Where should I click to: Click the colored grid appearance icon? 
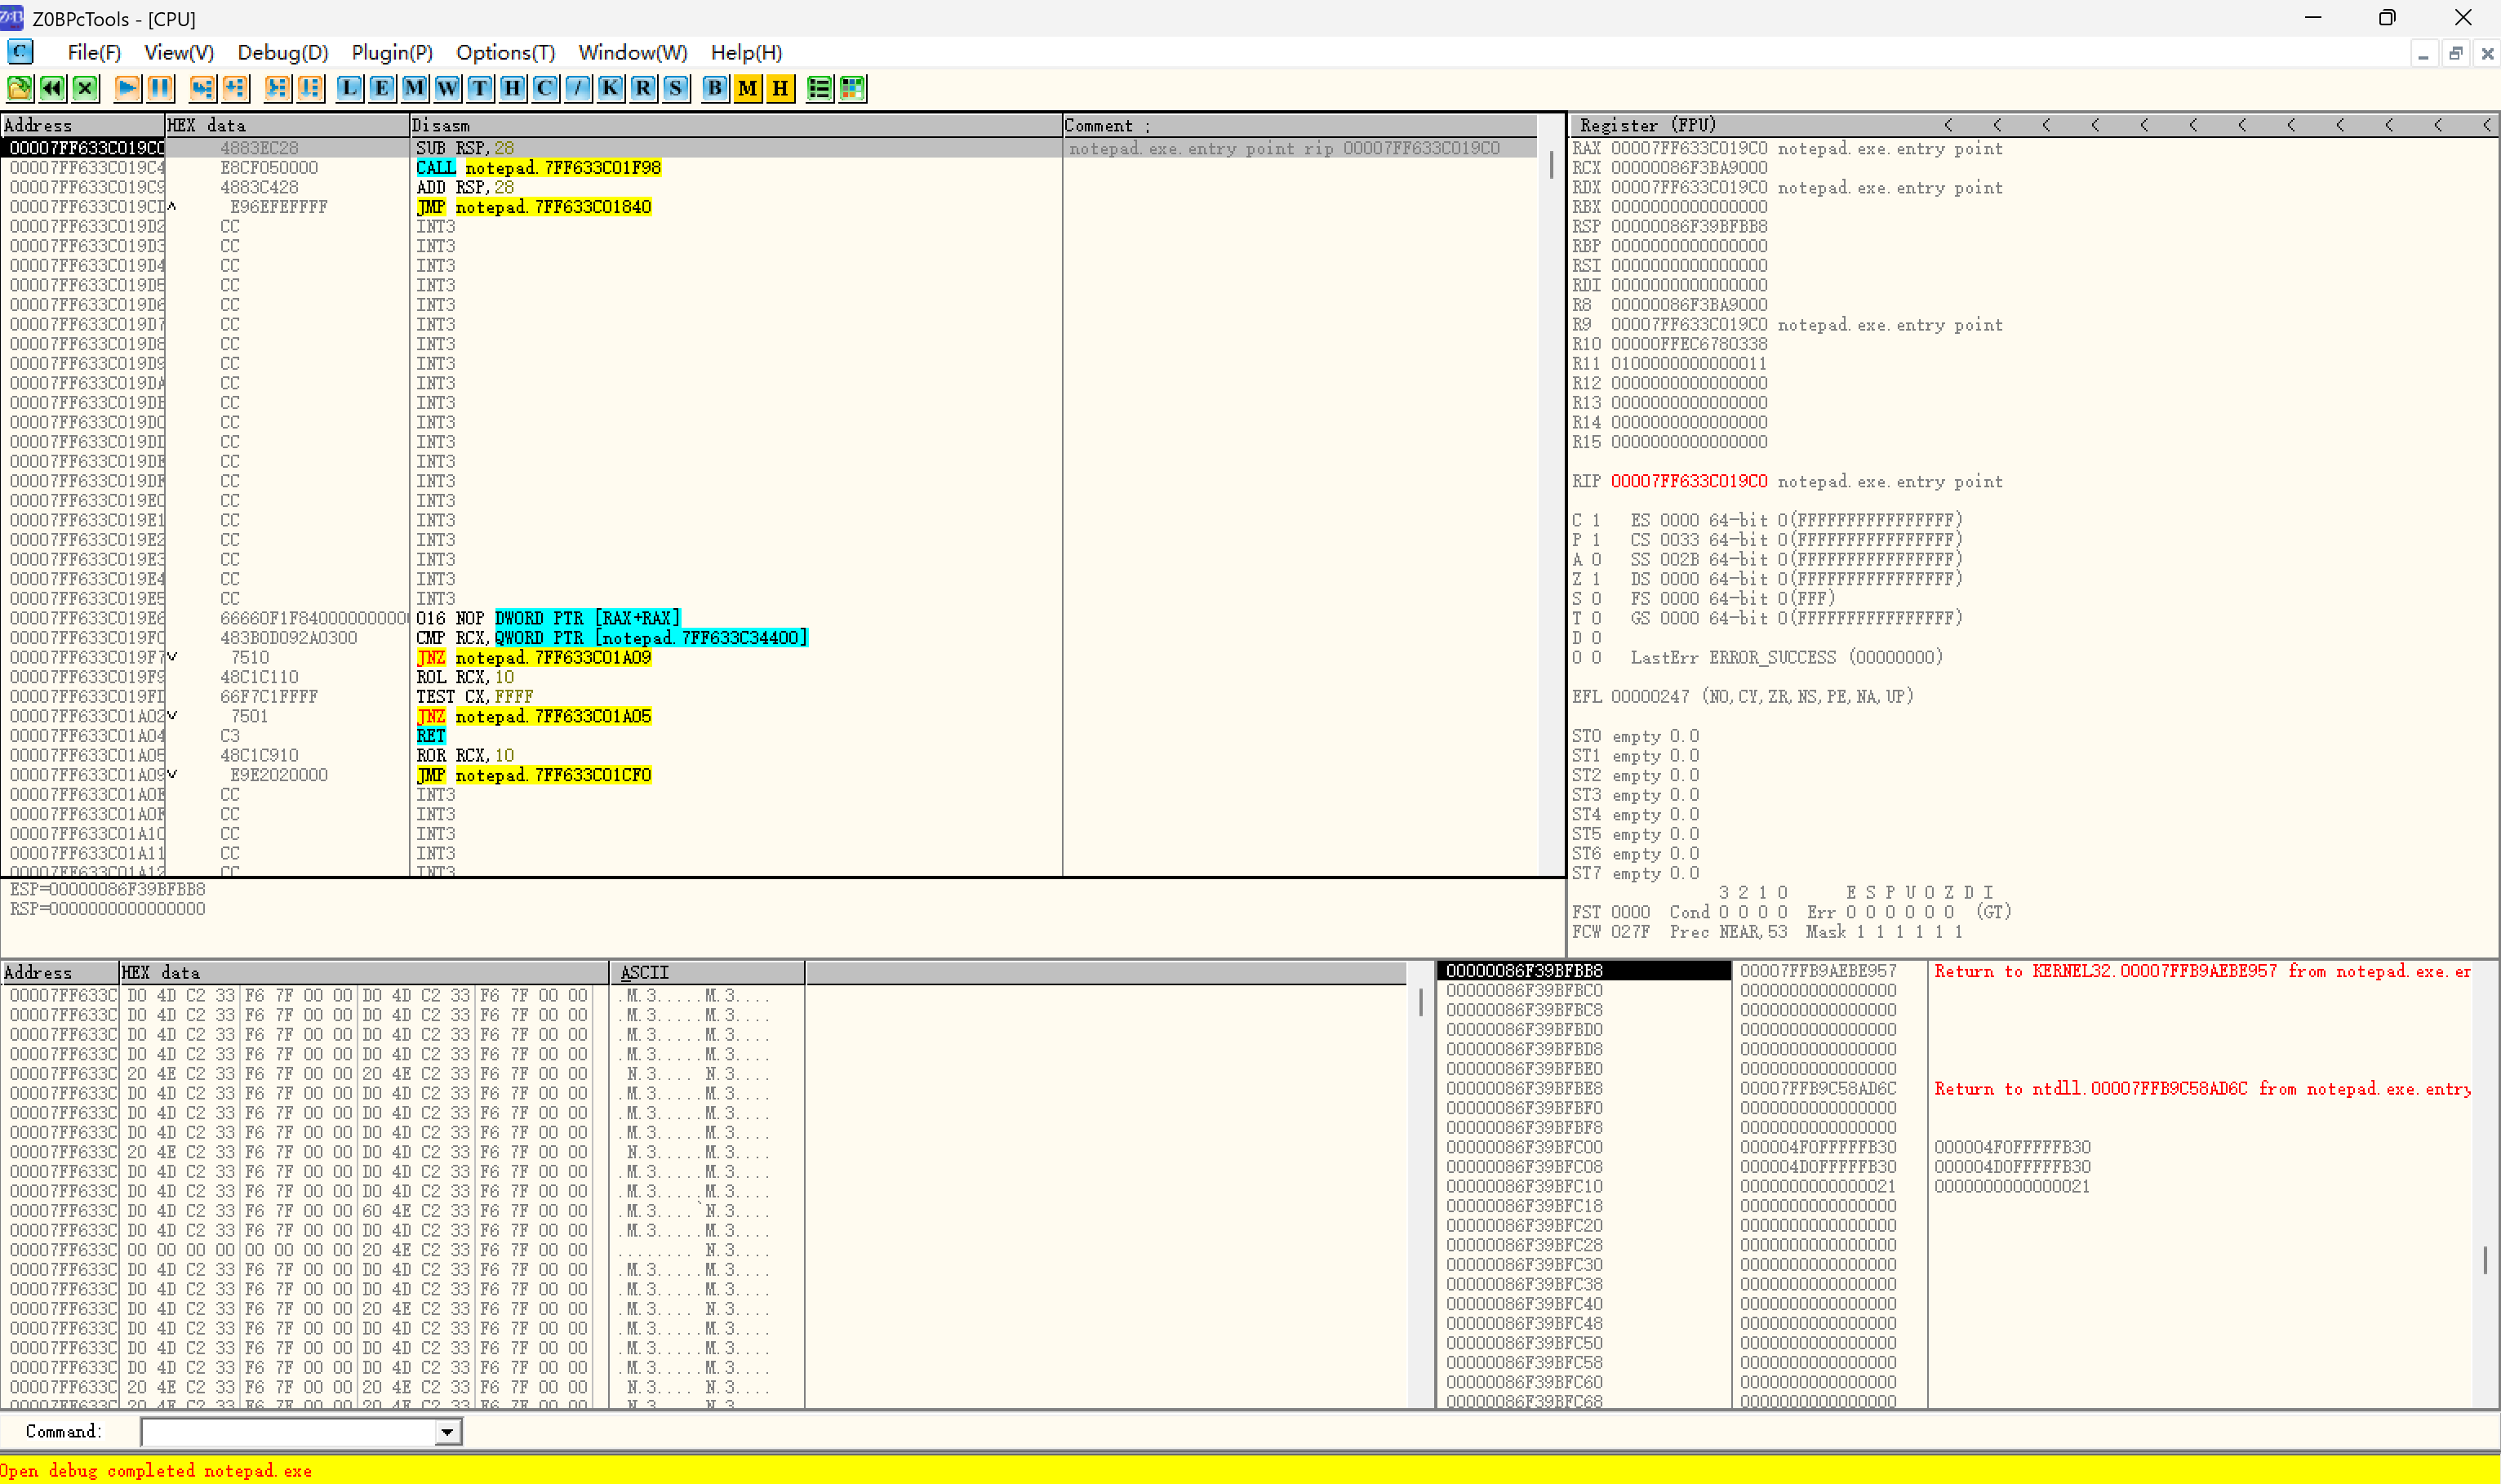852,89
